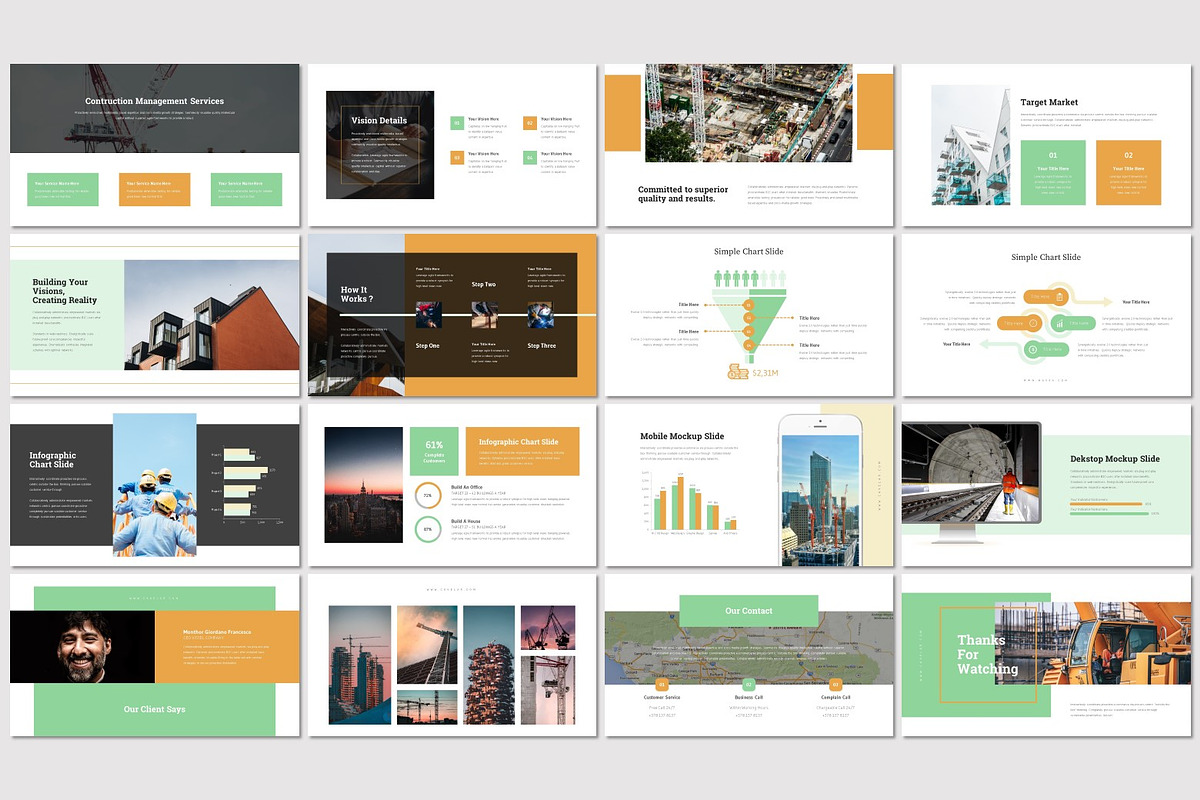The image size is (1200, 800).
Task: Click the orange 02 Target Market card
Action: [1128, 173]
